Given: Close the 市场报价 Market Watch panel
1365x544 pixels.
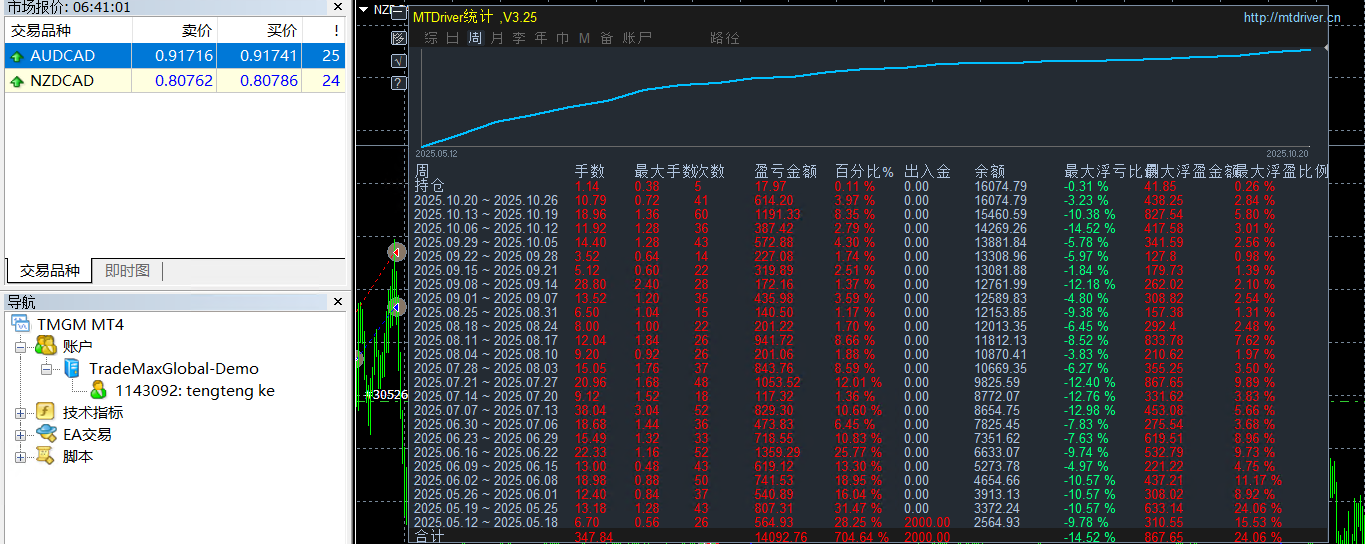Looking at the screenshot, I should tap(339, 7).
